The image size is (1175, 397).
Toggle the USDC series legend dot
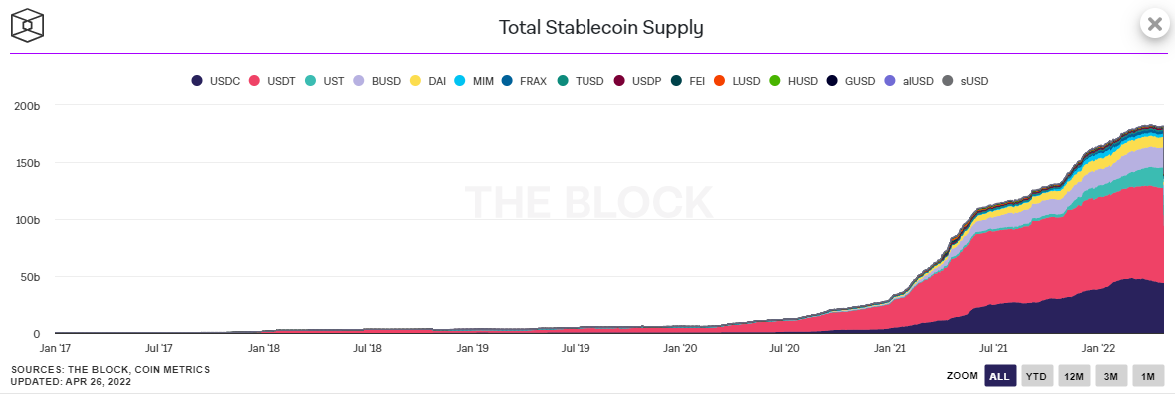pyautogui.click(x=197, y=81)
